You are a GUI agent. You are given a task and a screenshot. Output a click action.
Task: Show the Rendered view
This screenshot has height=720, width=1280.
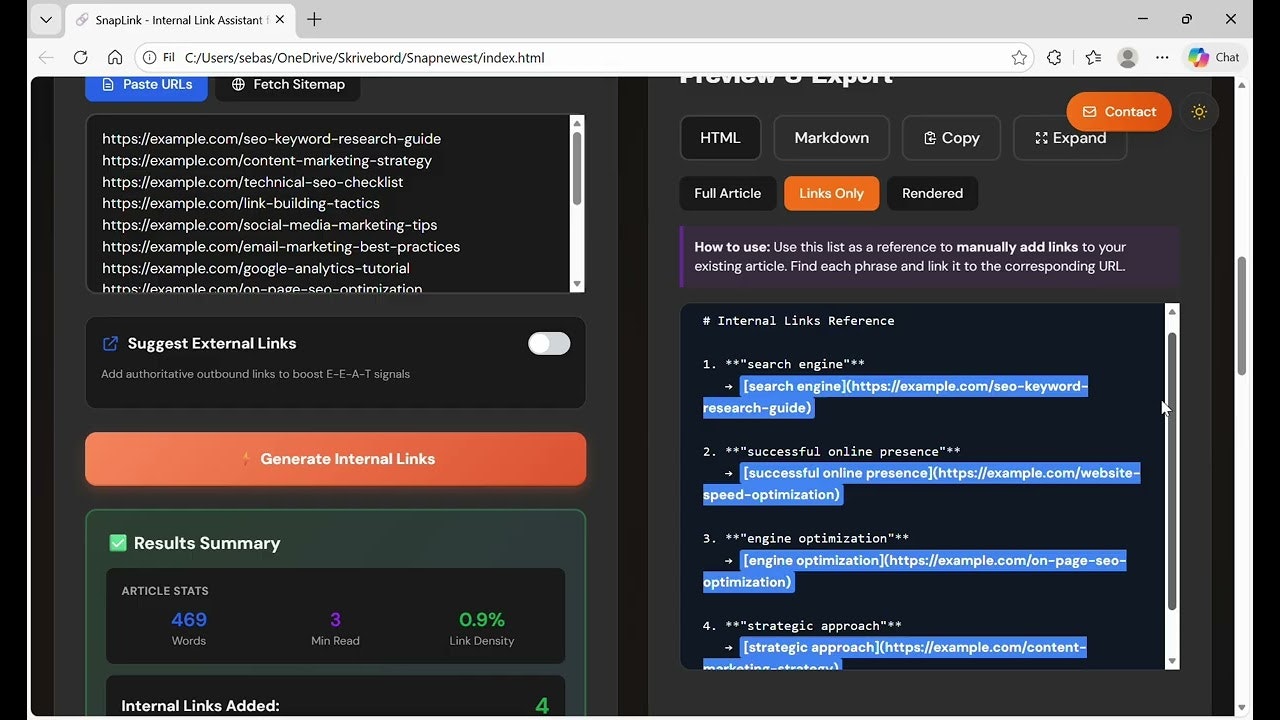click(x=932, y=193)
